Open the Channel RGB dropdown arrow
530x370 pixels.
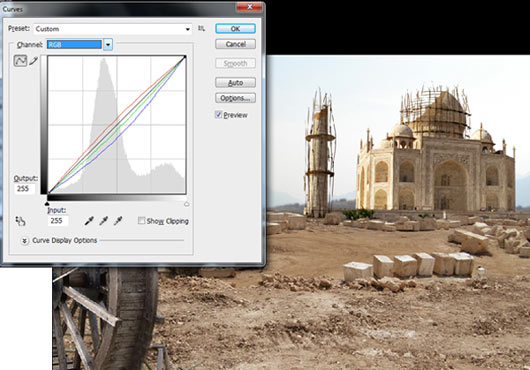(x=108, y=44)
